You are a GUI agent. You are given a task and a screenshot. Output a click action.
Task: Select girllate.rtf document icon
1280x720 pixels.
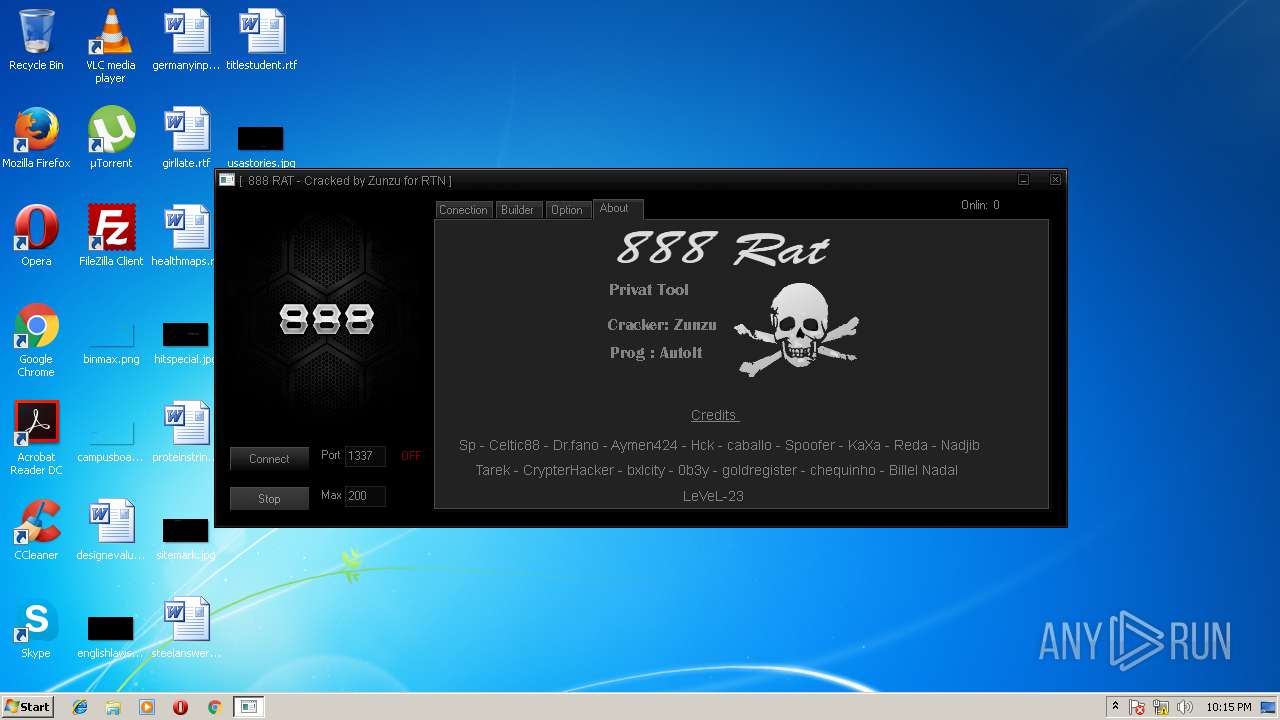186,138
